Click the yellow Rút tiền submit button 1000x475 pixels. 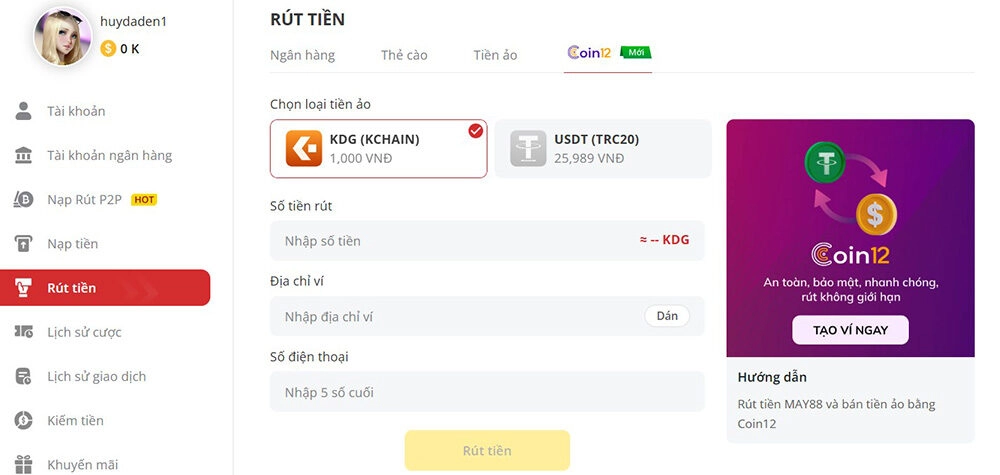[x=487, y=450]
